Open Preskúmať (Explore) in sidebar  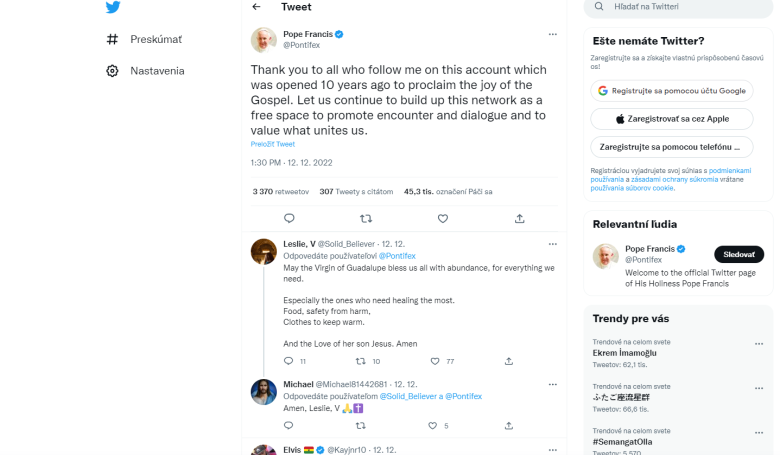(155, 39)
